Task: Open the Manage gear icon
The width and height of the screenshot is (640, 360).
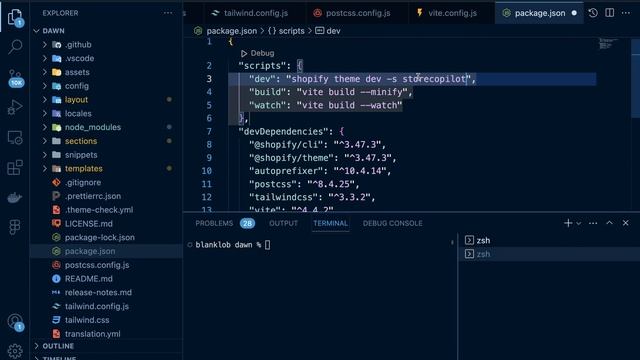Action: [x=15, y=351]
